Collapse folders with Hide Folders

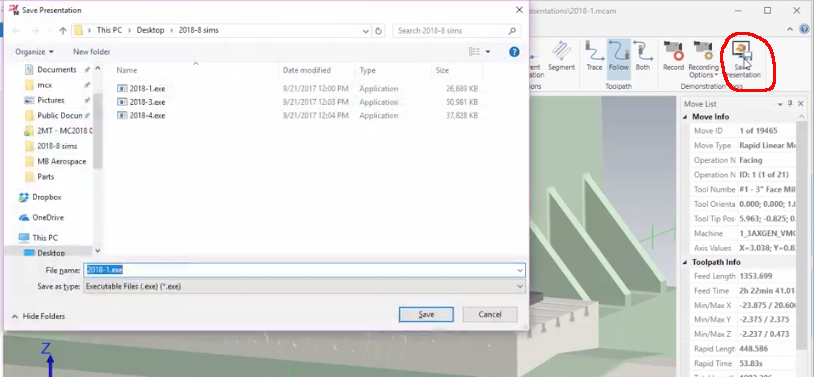tap(39, 317)
